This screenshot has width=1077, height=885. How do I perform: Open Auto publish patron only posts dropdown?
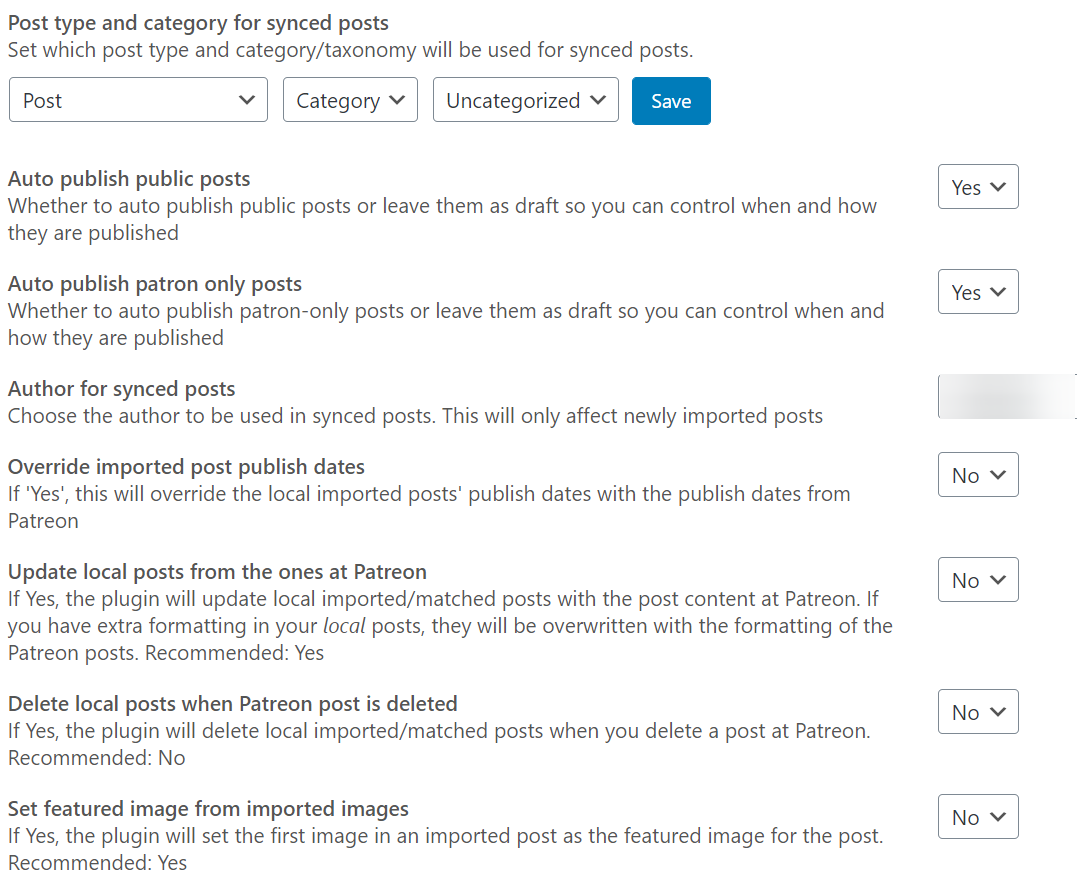[x=978, y=292]
